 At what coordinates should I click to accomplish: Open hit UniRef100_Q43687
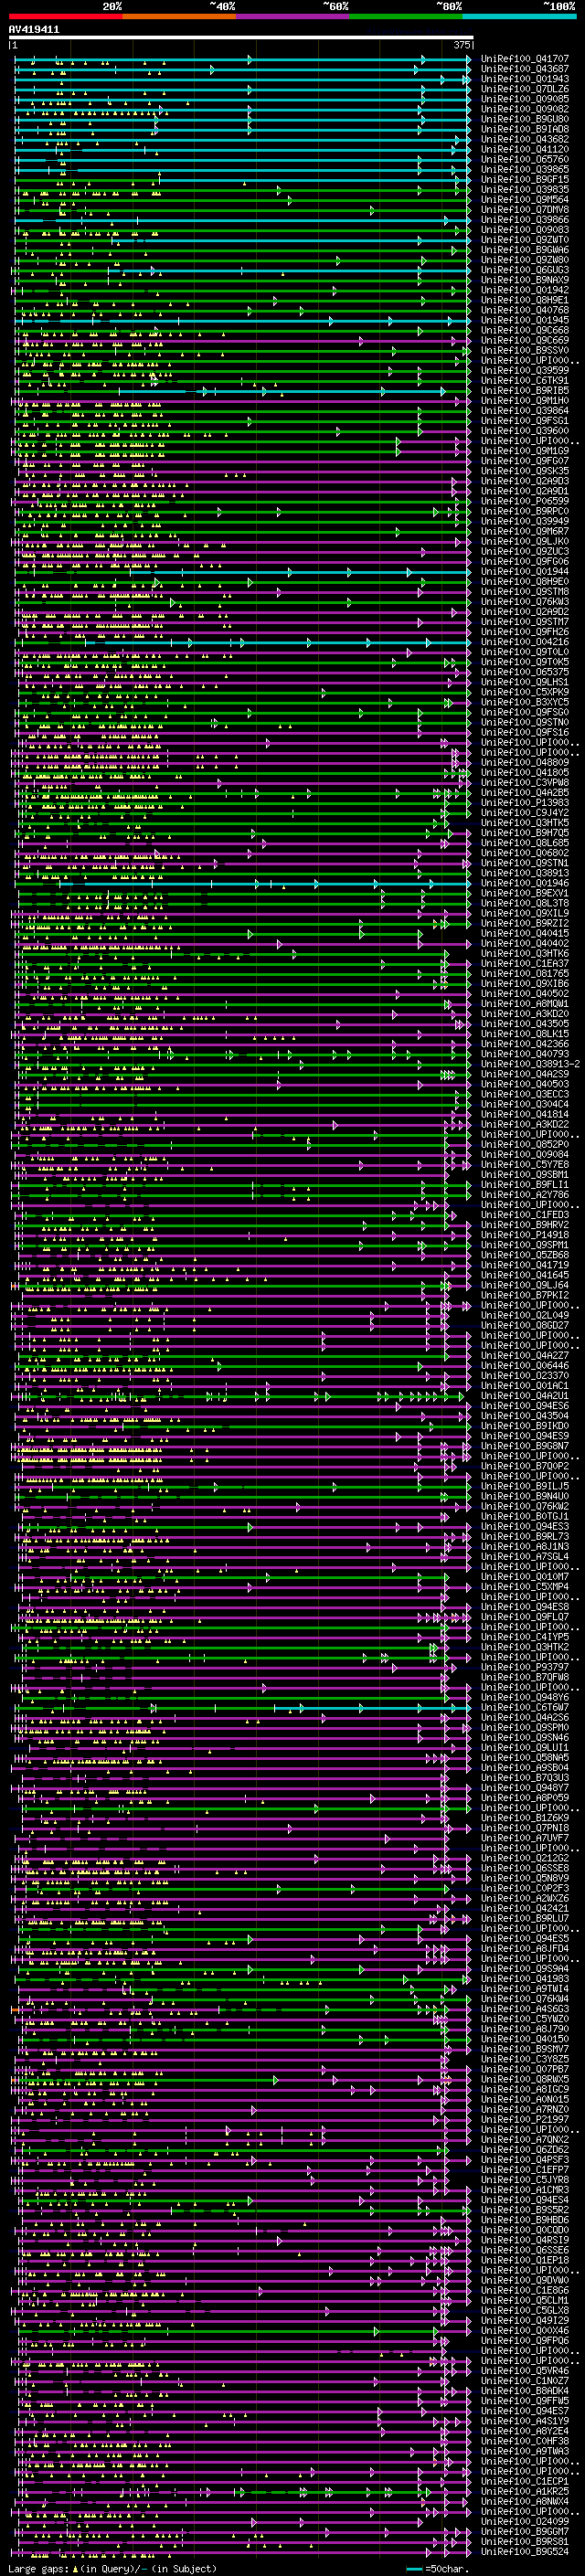[524, 69]
